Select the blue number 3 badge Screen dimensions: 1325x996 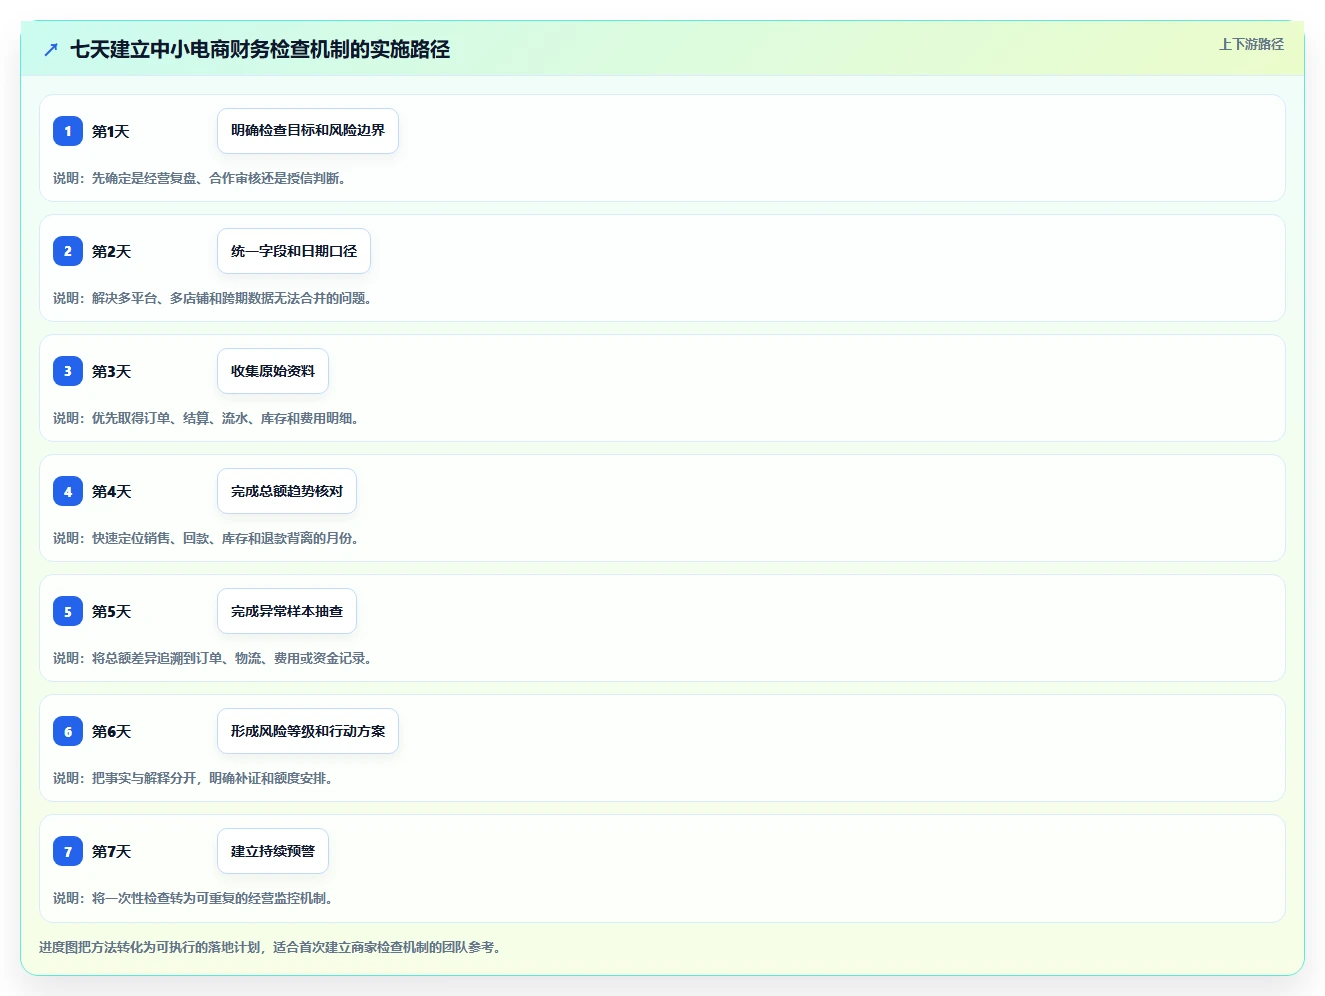point(68,371)
